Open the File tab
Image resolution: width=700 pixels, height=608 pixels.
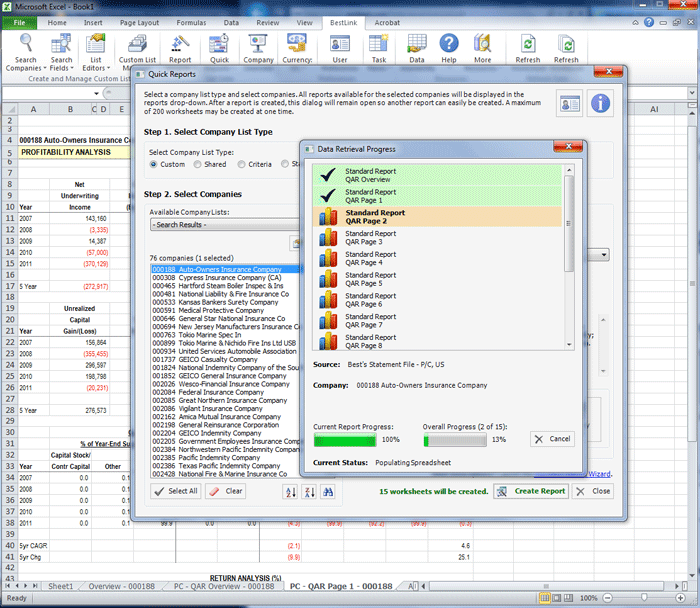tap(19, 23)
